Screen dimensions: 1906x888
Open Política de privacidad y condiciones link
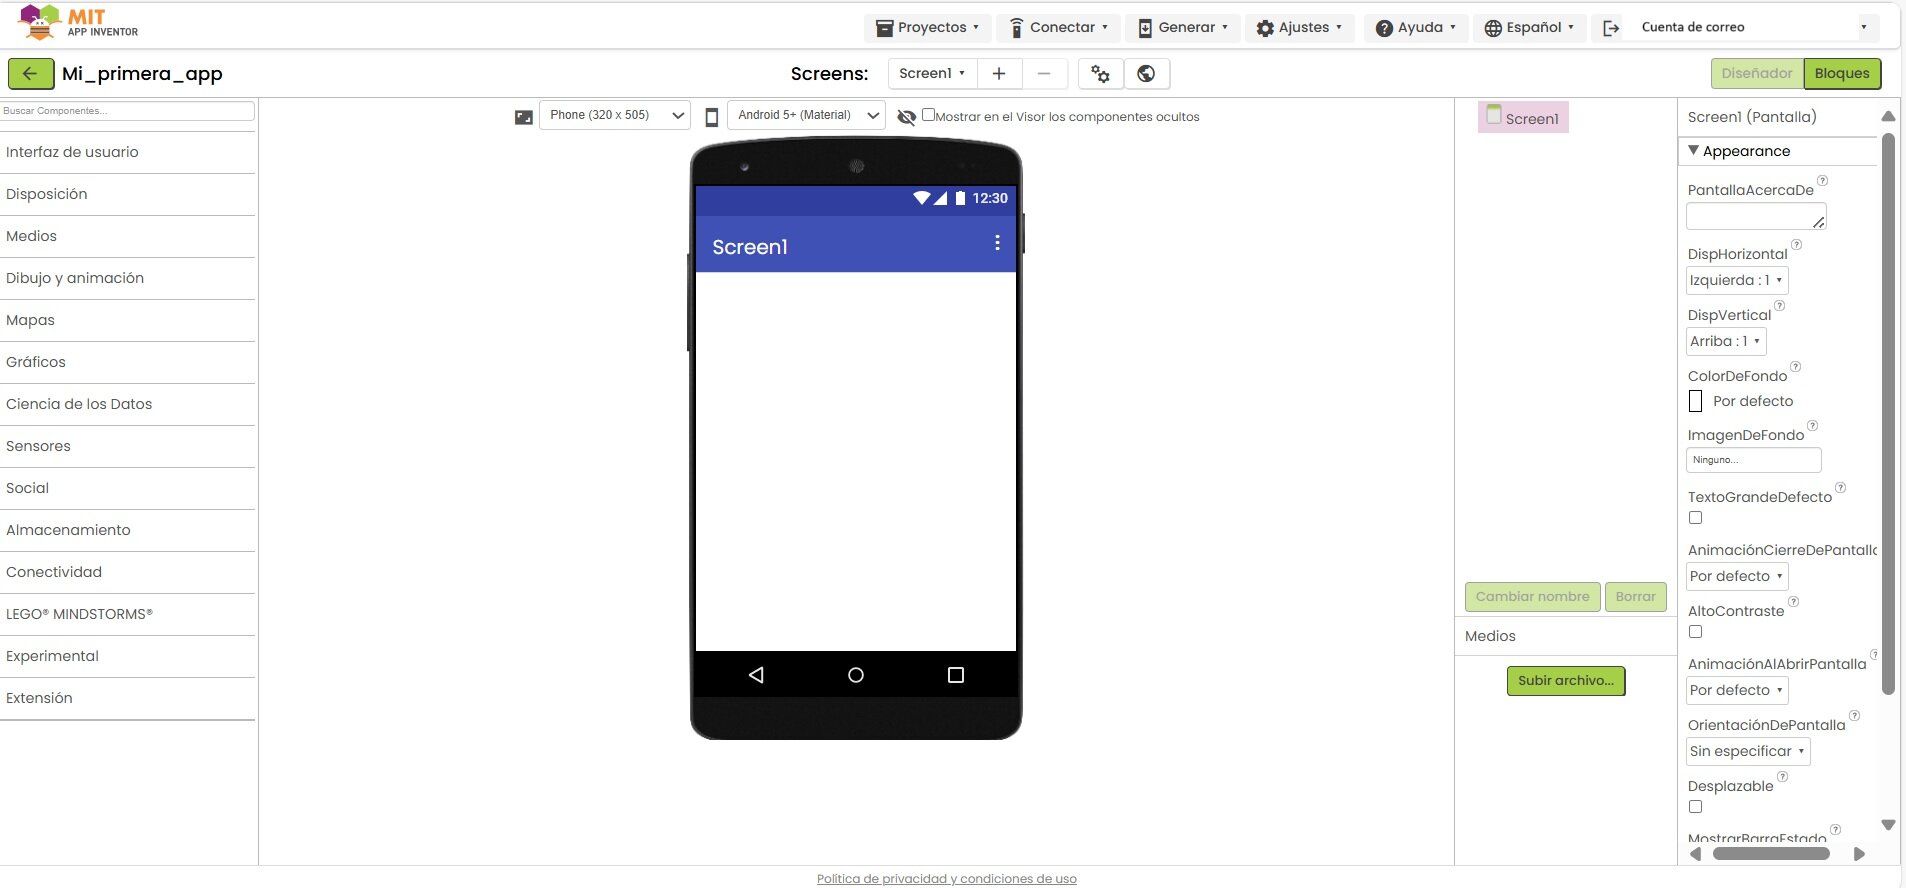tap(946, 879)
